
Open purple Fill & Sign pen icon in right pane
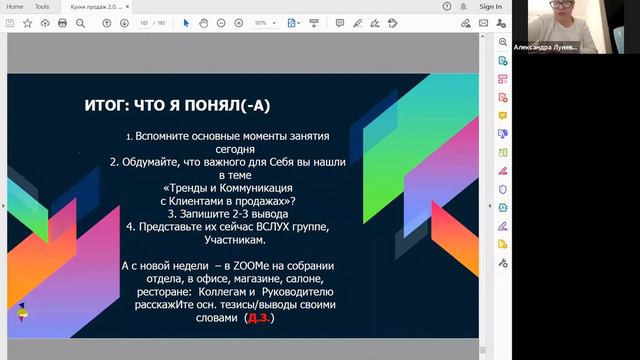(503, 226)
